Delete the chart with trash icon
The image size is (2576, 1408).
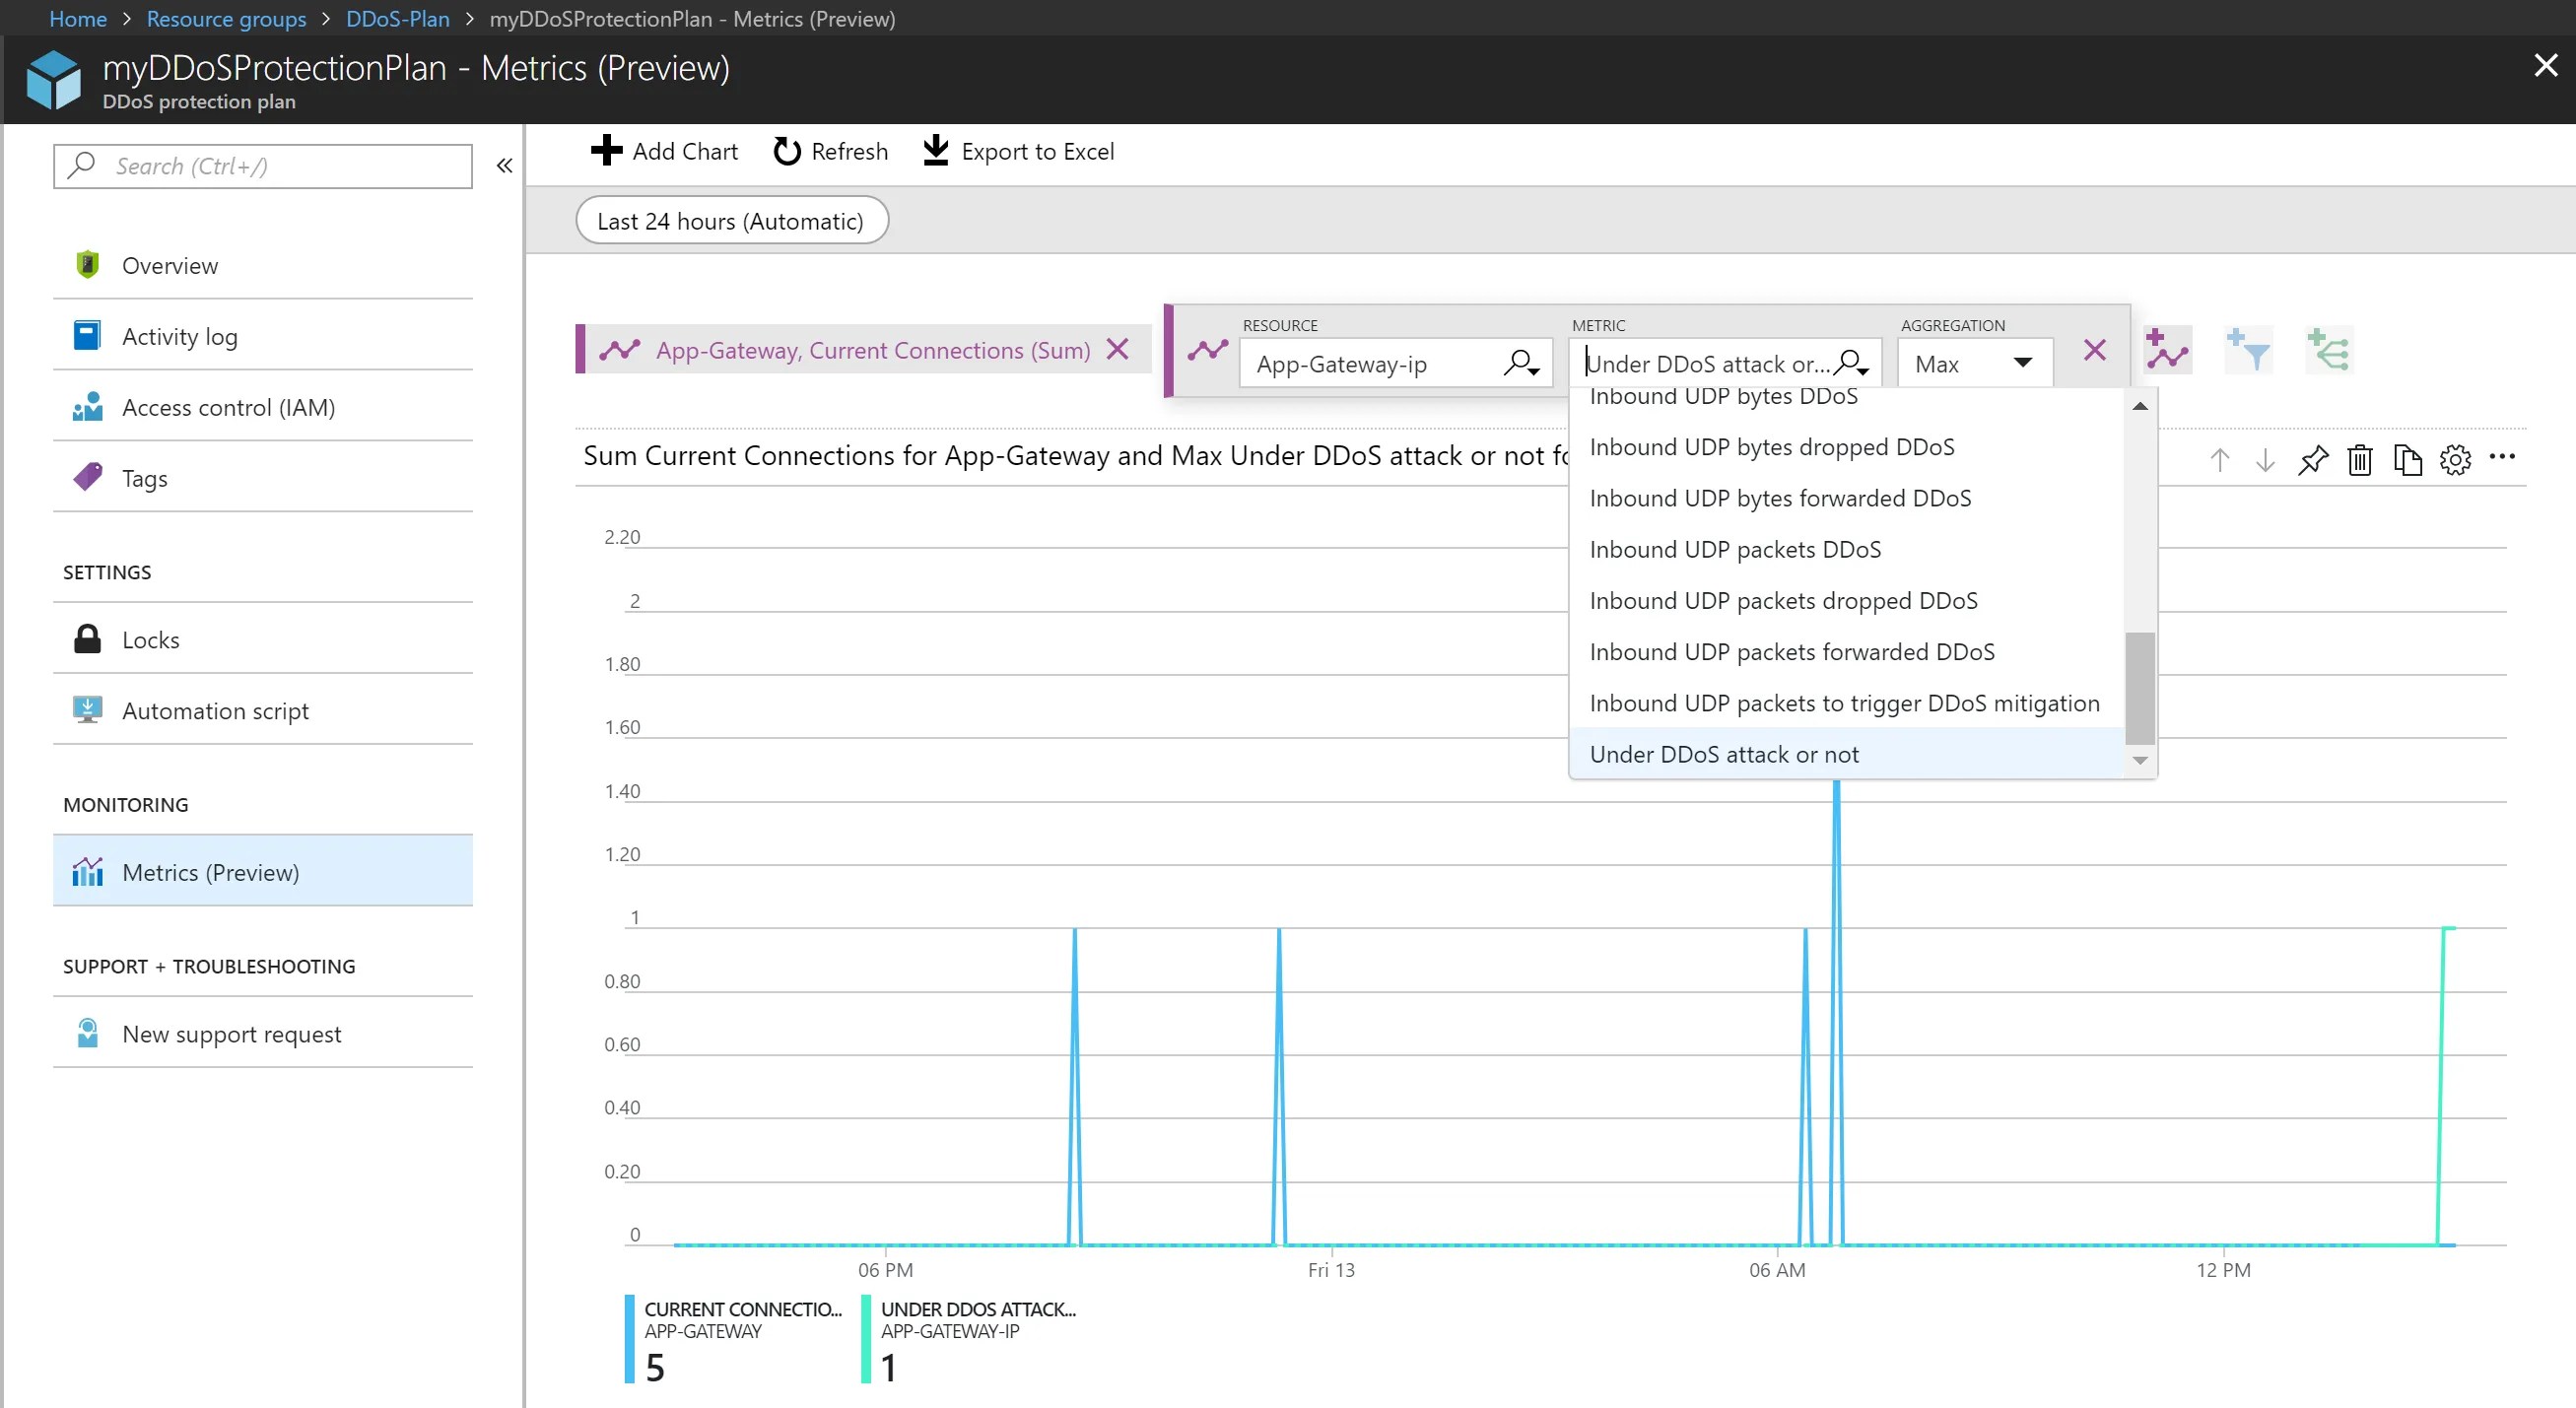(2360, 459)
